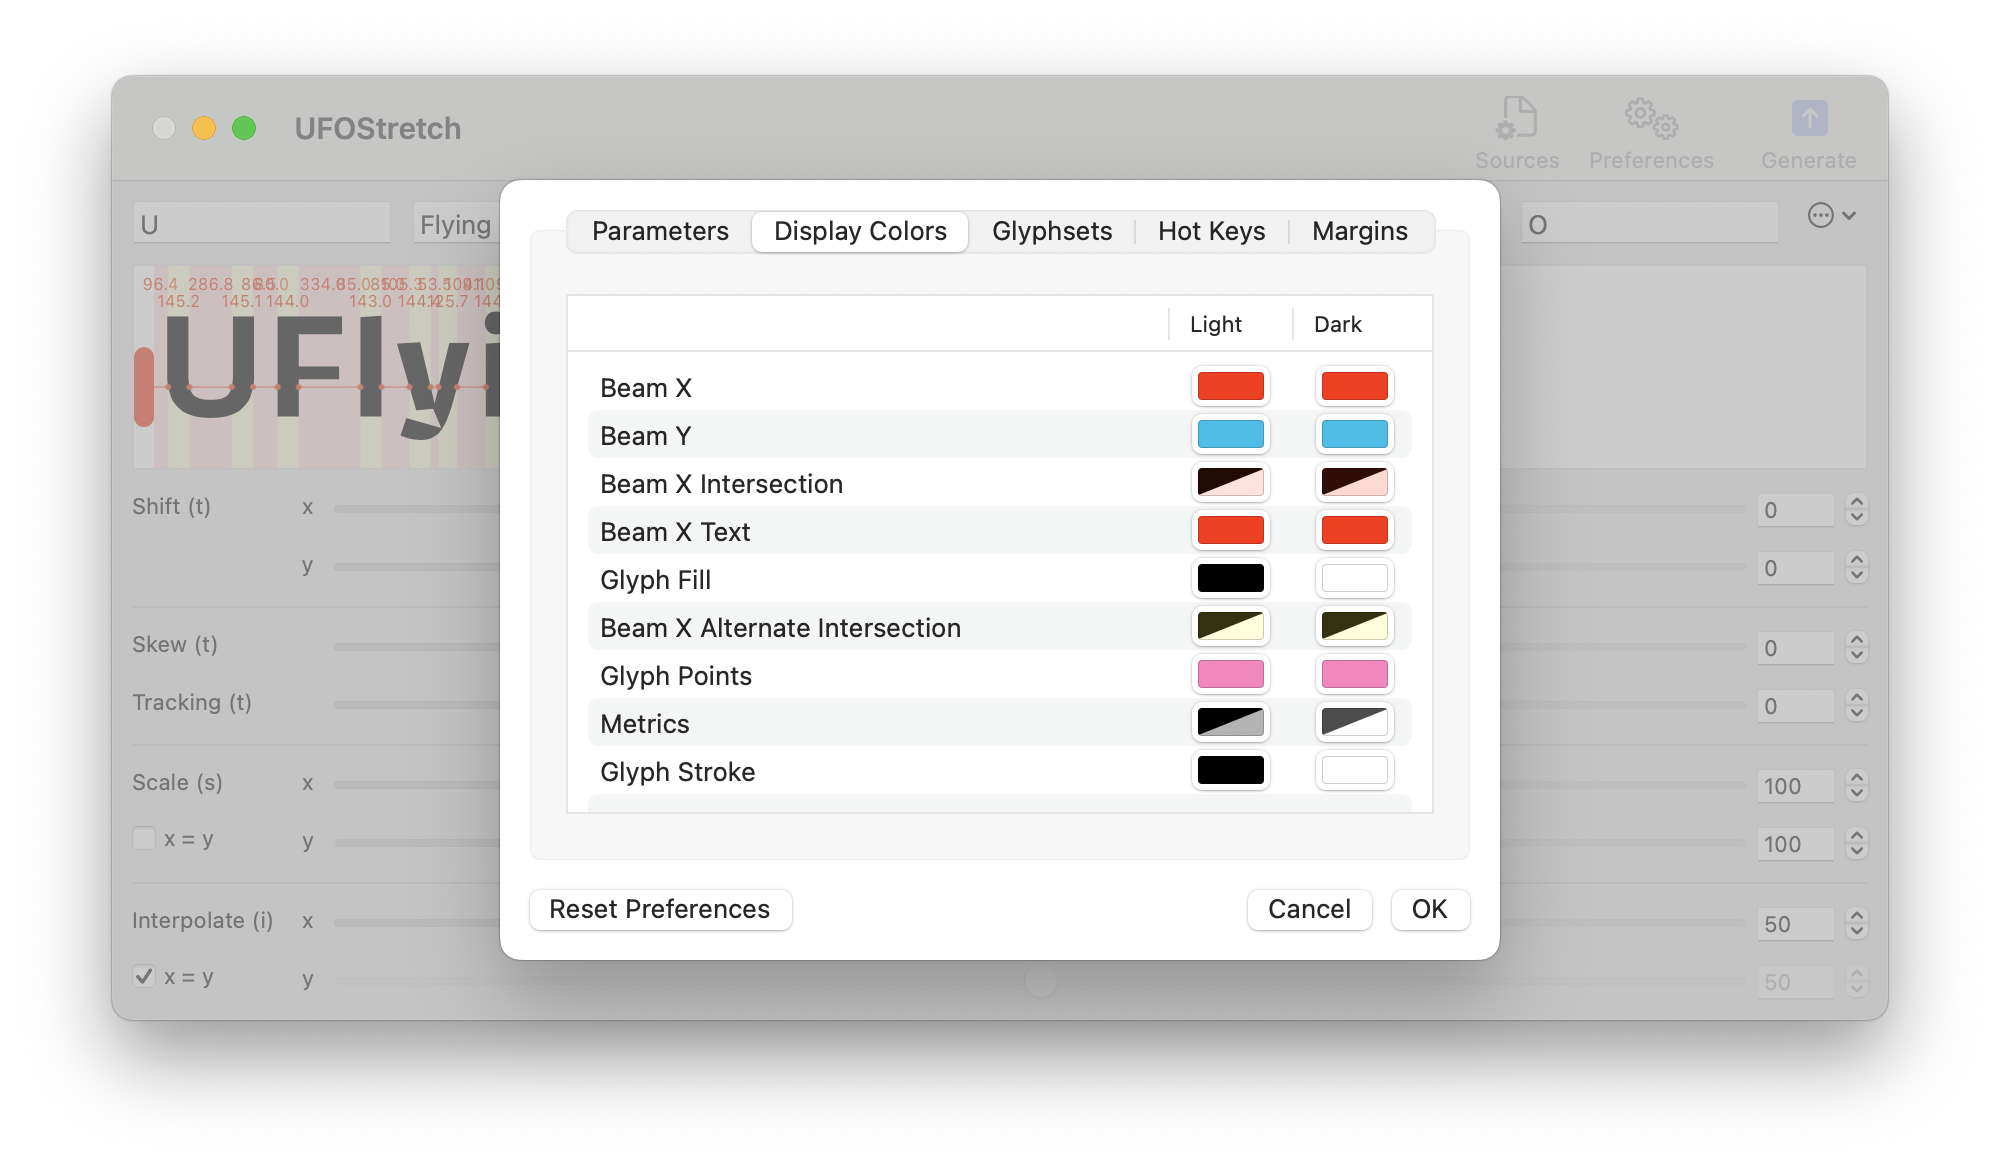This screenshot has width=2000, height=1168.
Task: Click the Interpolate y slider knob
Action: 1041,981
